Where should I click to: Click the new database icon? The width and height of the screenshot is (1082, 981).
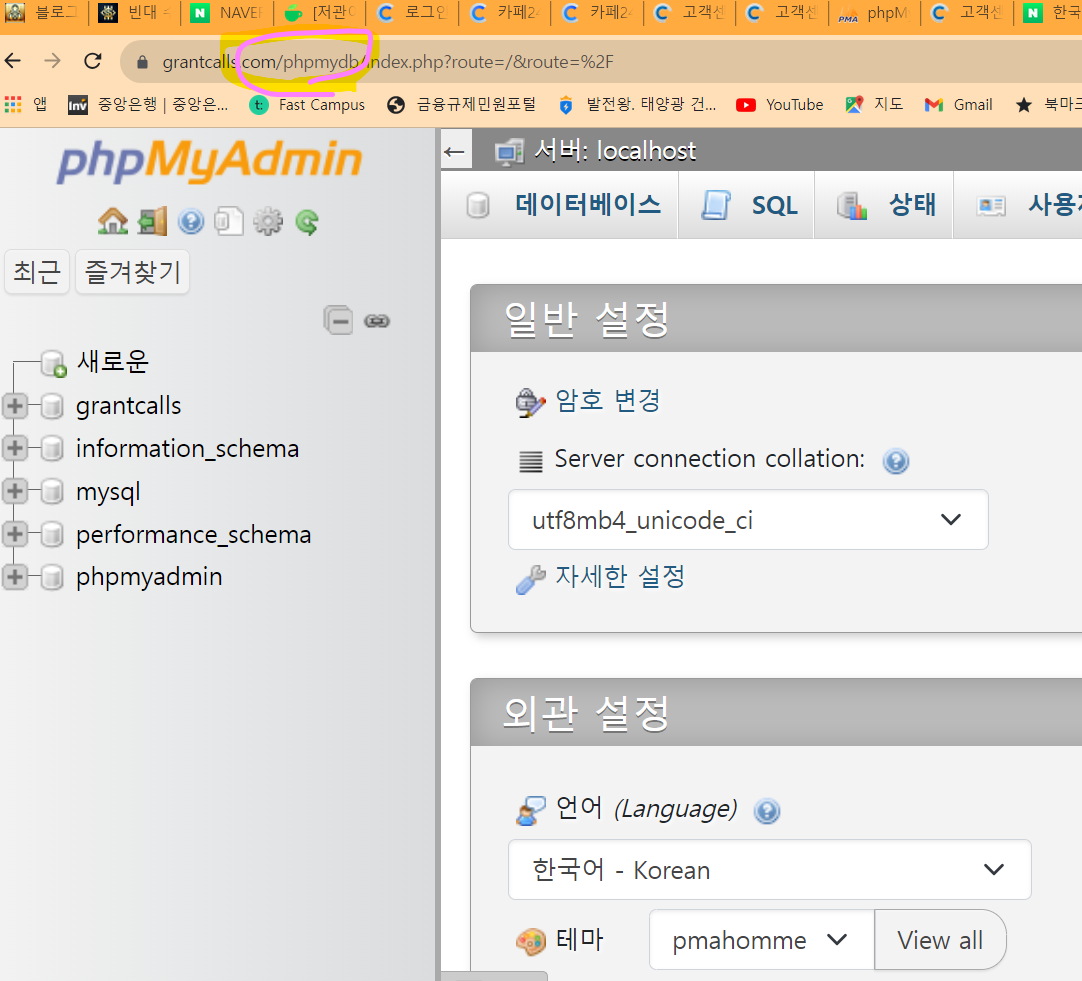tap(53, 362)
